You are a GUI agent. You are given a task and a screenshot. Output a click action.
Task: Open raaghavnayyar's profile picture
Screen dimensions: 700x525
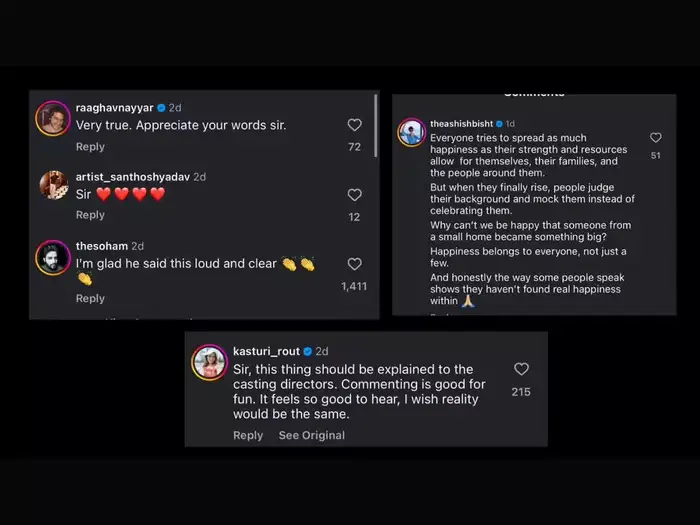click(x=53, y=117)
